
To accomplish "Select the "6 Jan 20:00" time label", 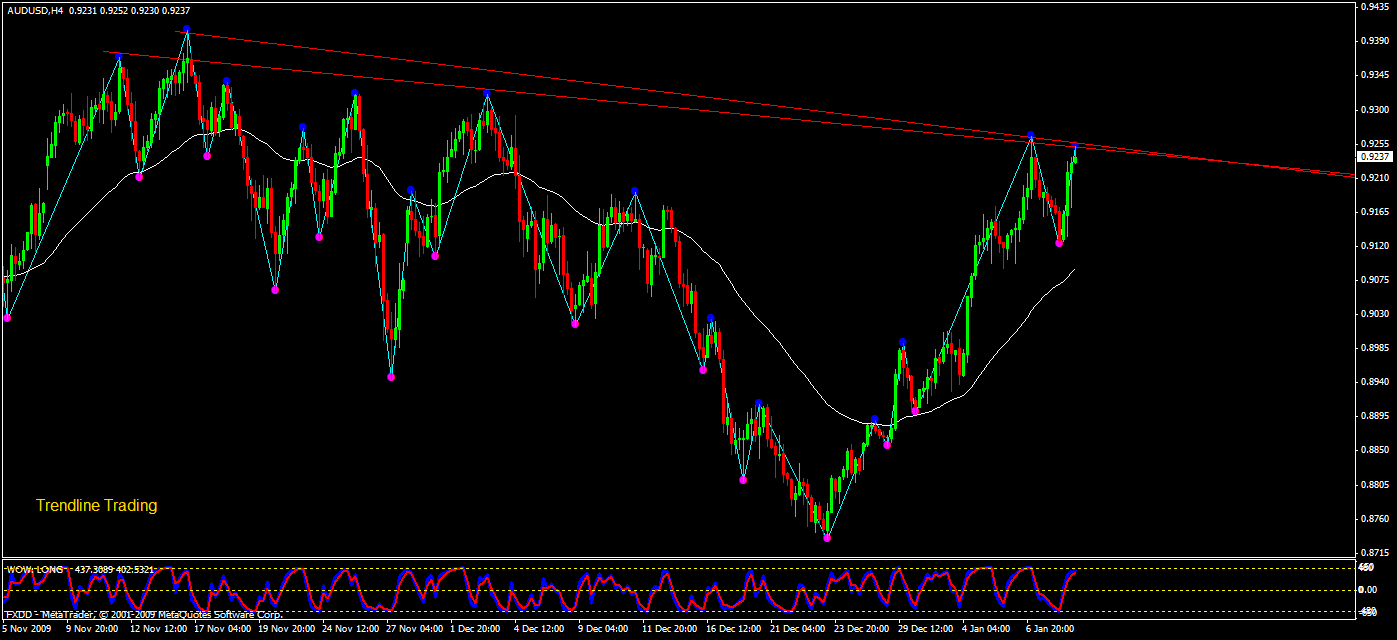I will (1050, 629).
